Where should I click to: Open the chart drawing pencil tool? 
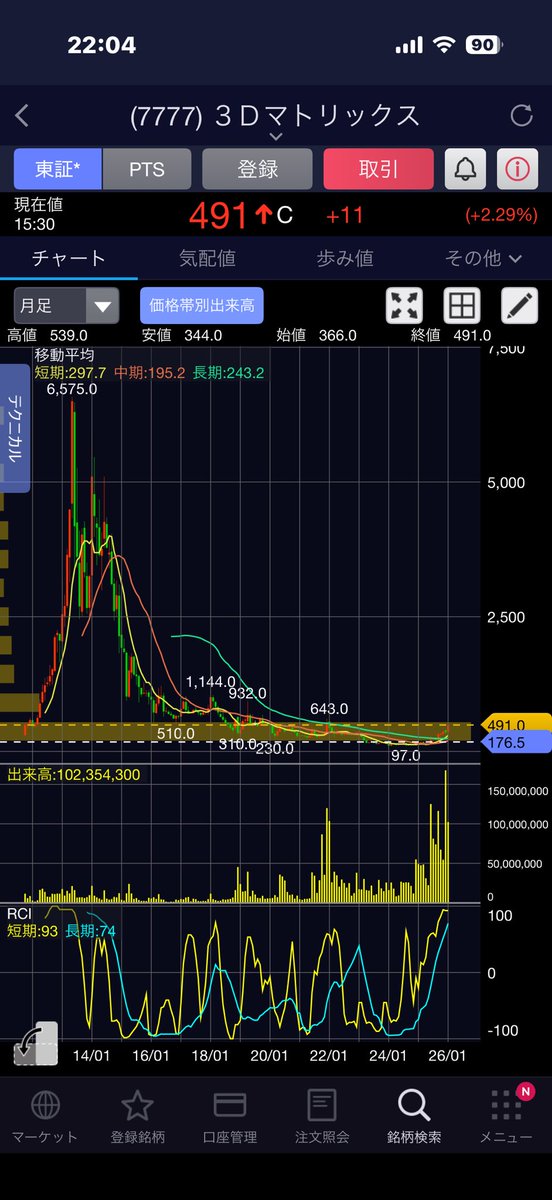519,305
